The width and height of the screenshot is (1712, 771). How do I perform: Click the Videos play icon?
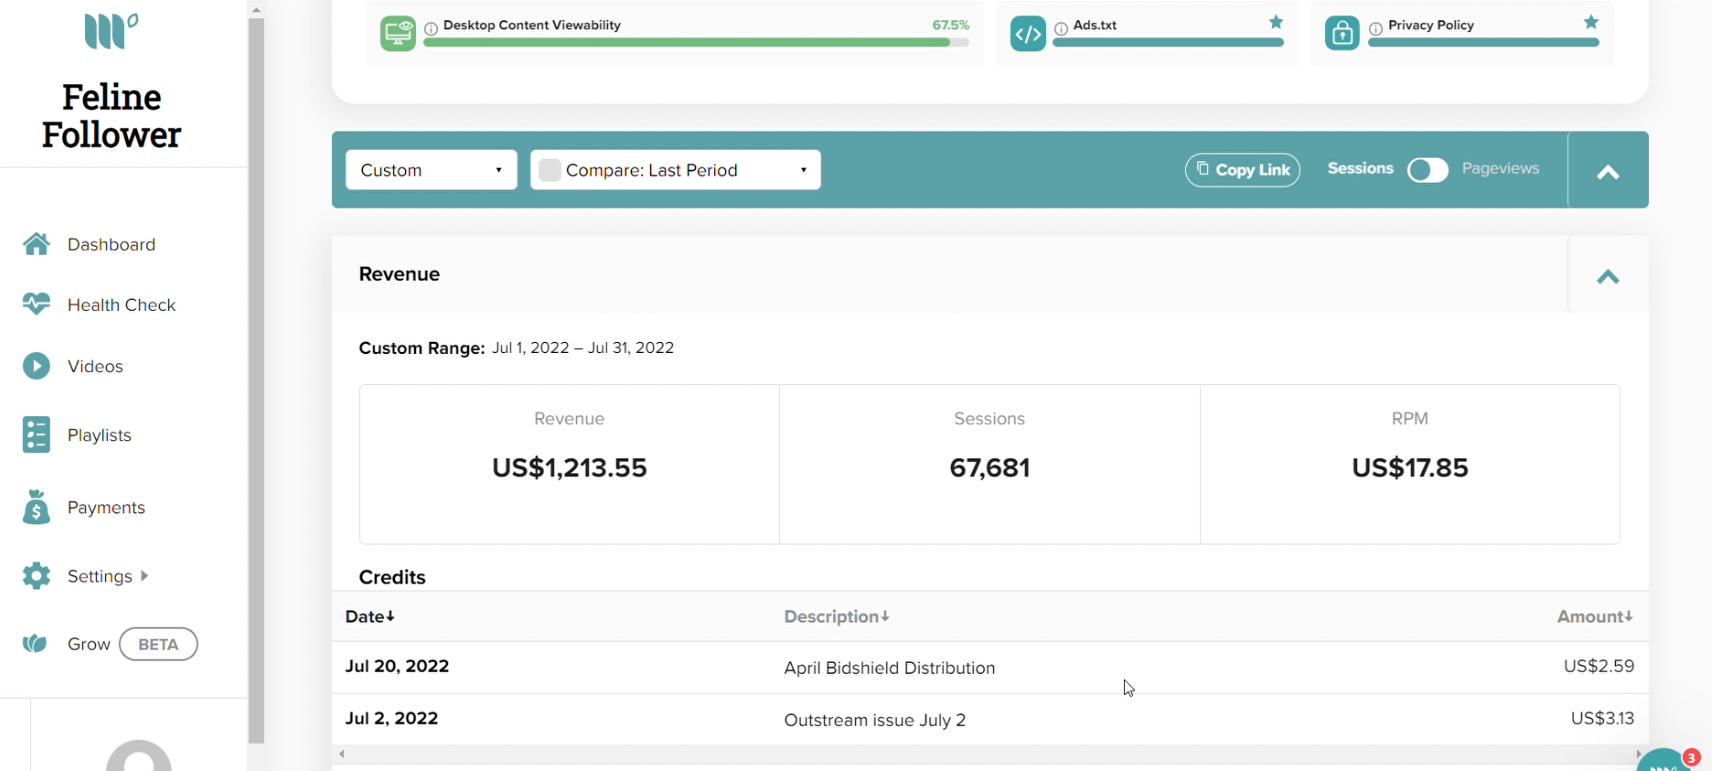37,366
